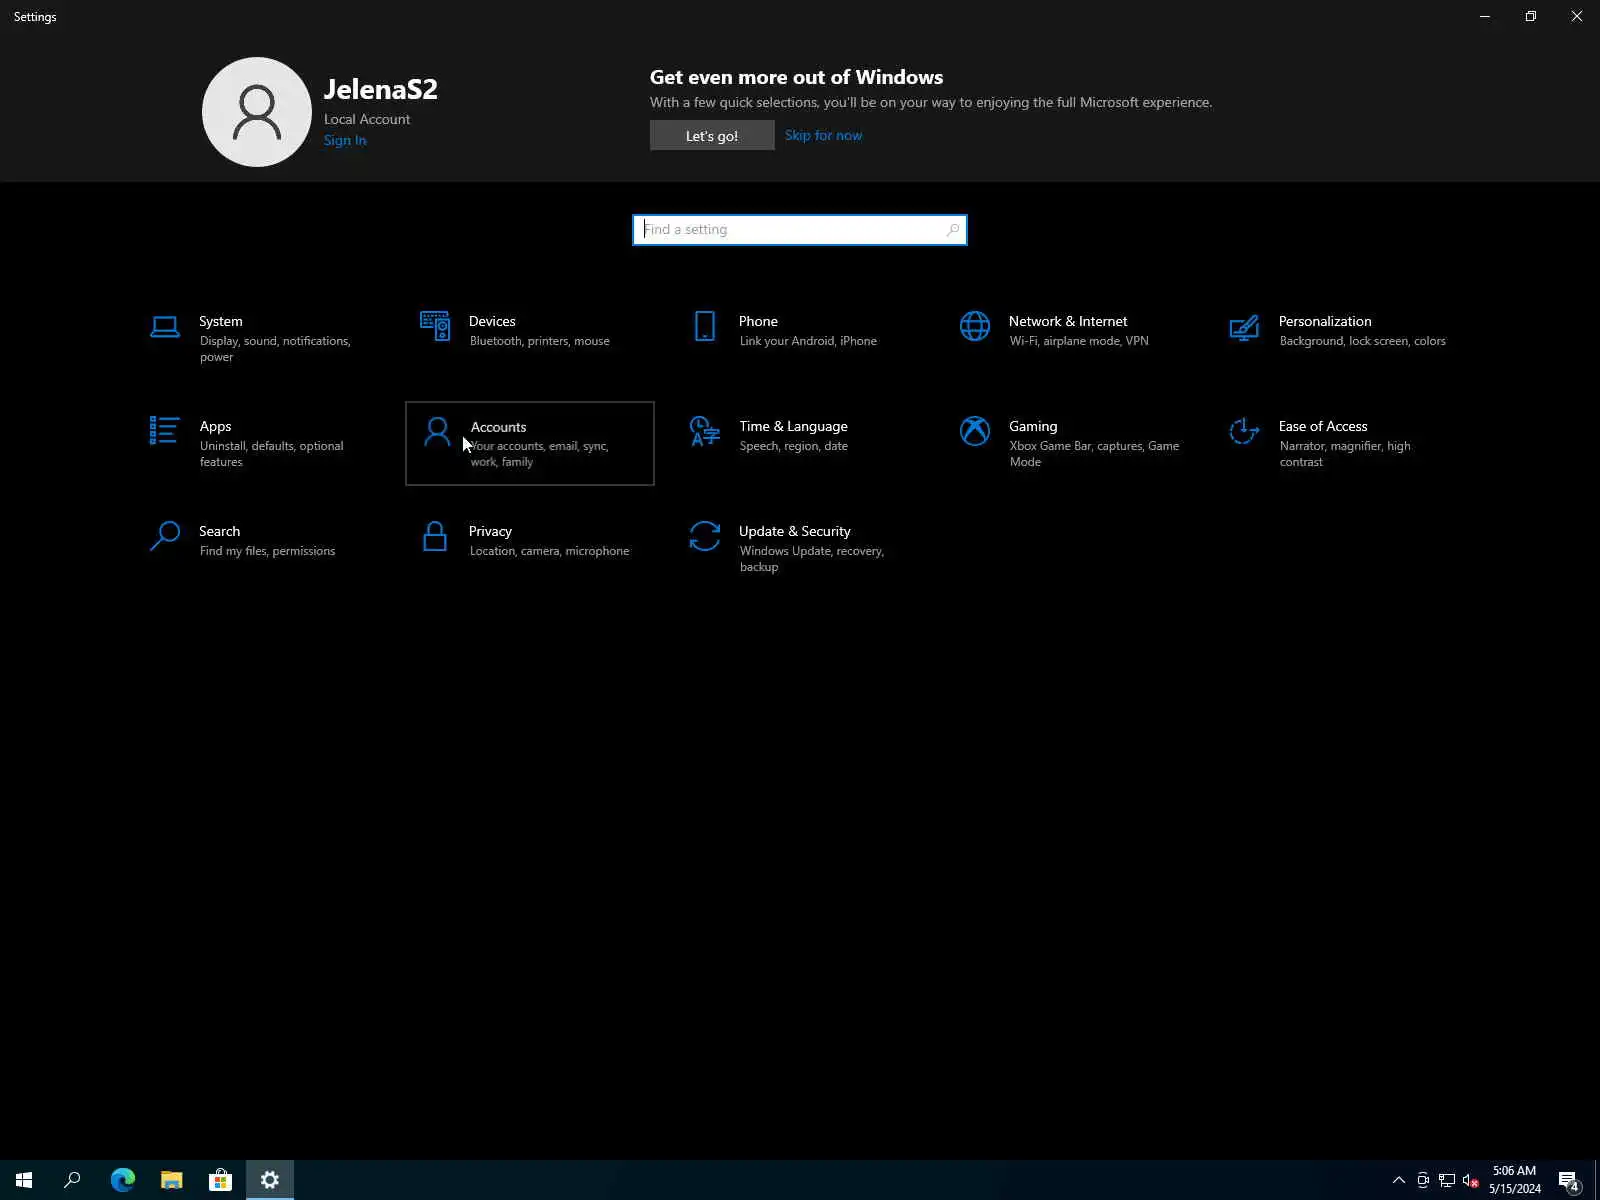The height and width of the screenshot is (1200, 1600).
Task: Click the Get even more out of Windows heading
Action: click(796, 77)
